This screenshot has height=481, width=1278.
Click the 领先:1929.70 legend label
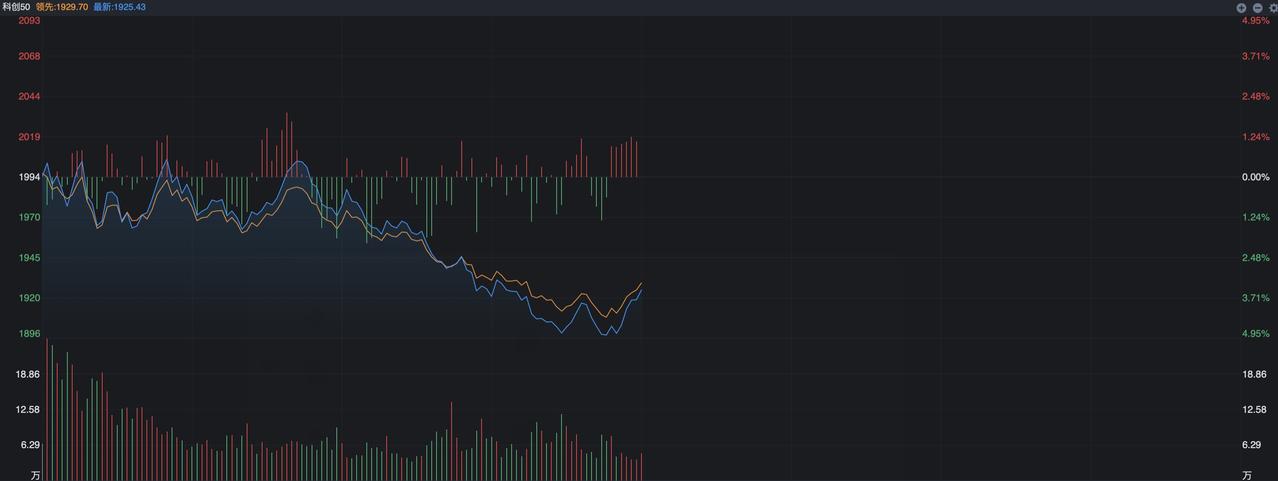pos(62,7)
